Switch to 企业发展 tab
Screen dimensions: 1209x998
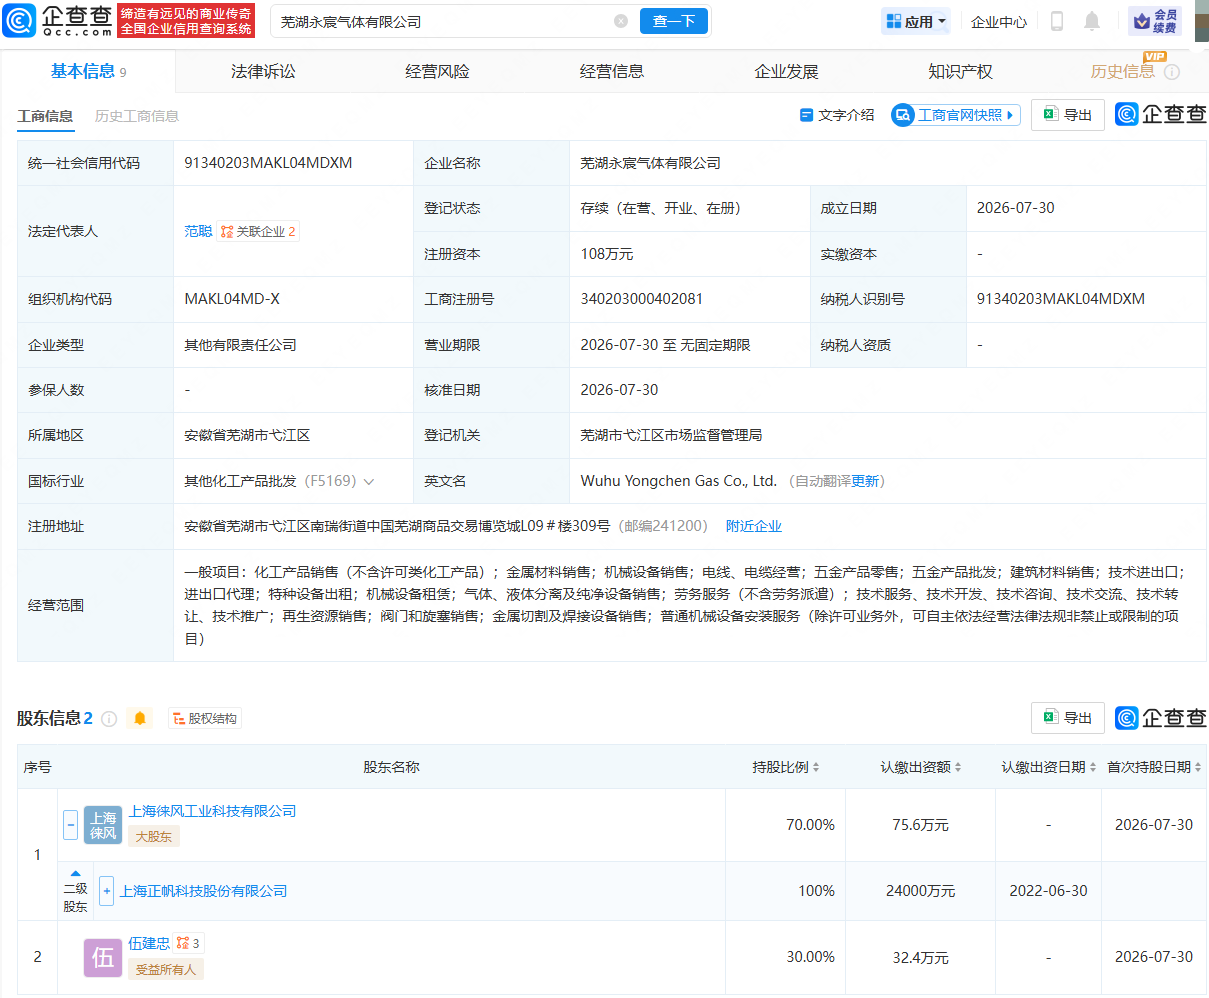point(786,71)
